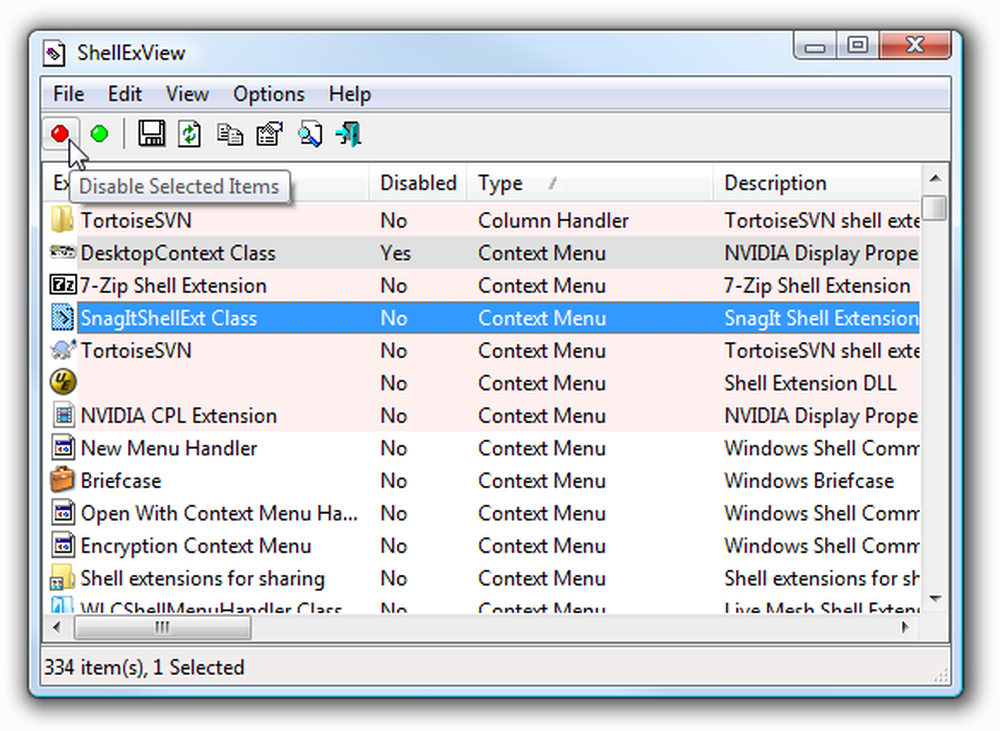Click the 7-Zip Shell Extension icon
Viewport: 1000px width, 731px height.
[x=62, y=285]
